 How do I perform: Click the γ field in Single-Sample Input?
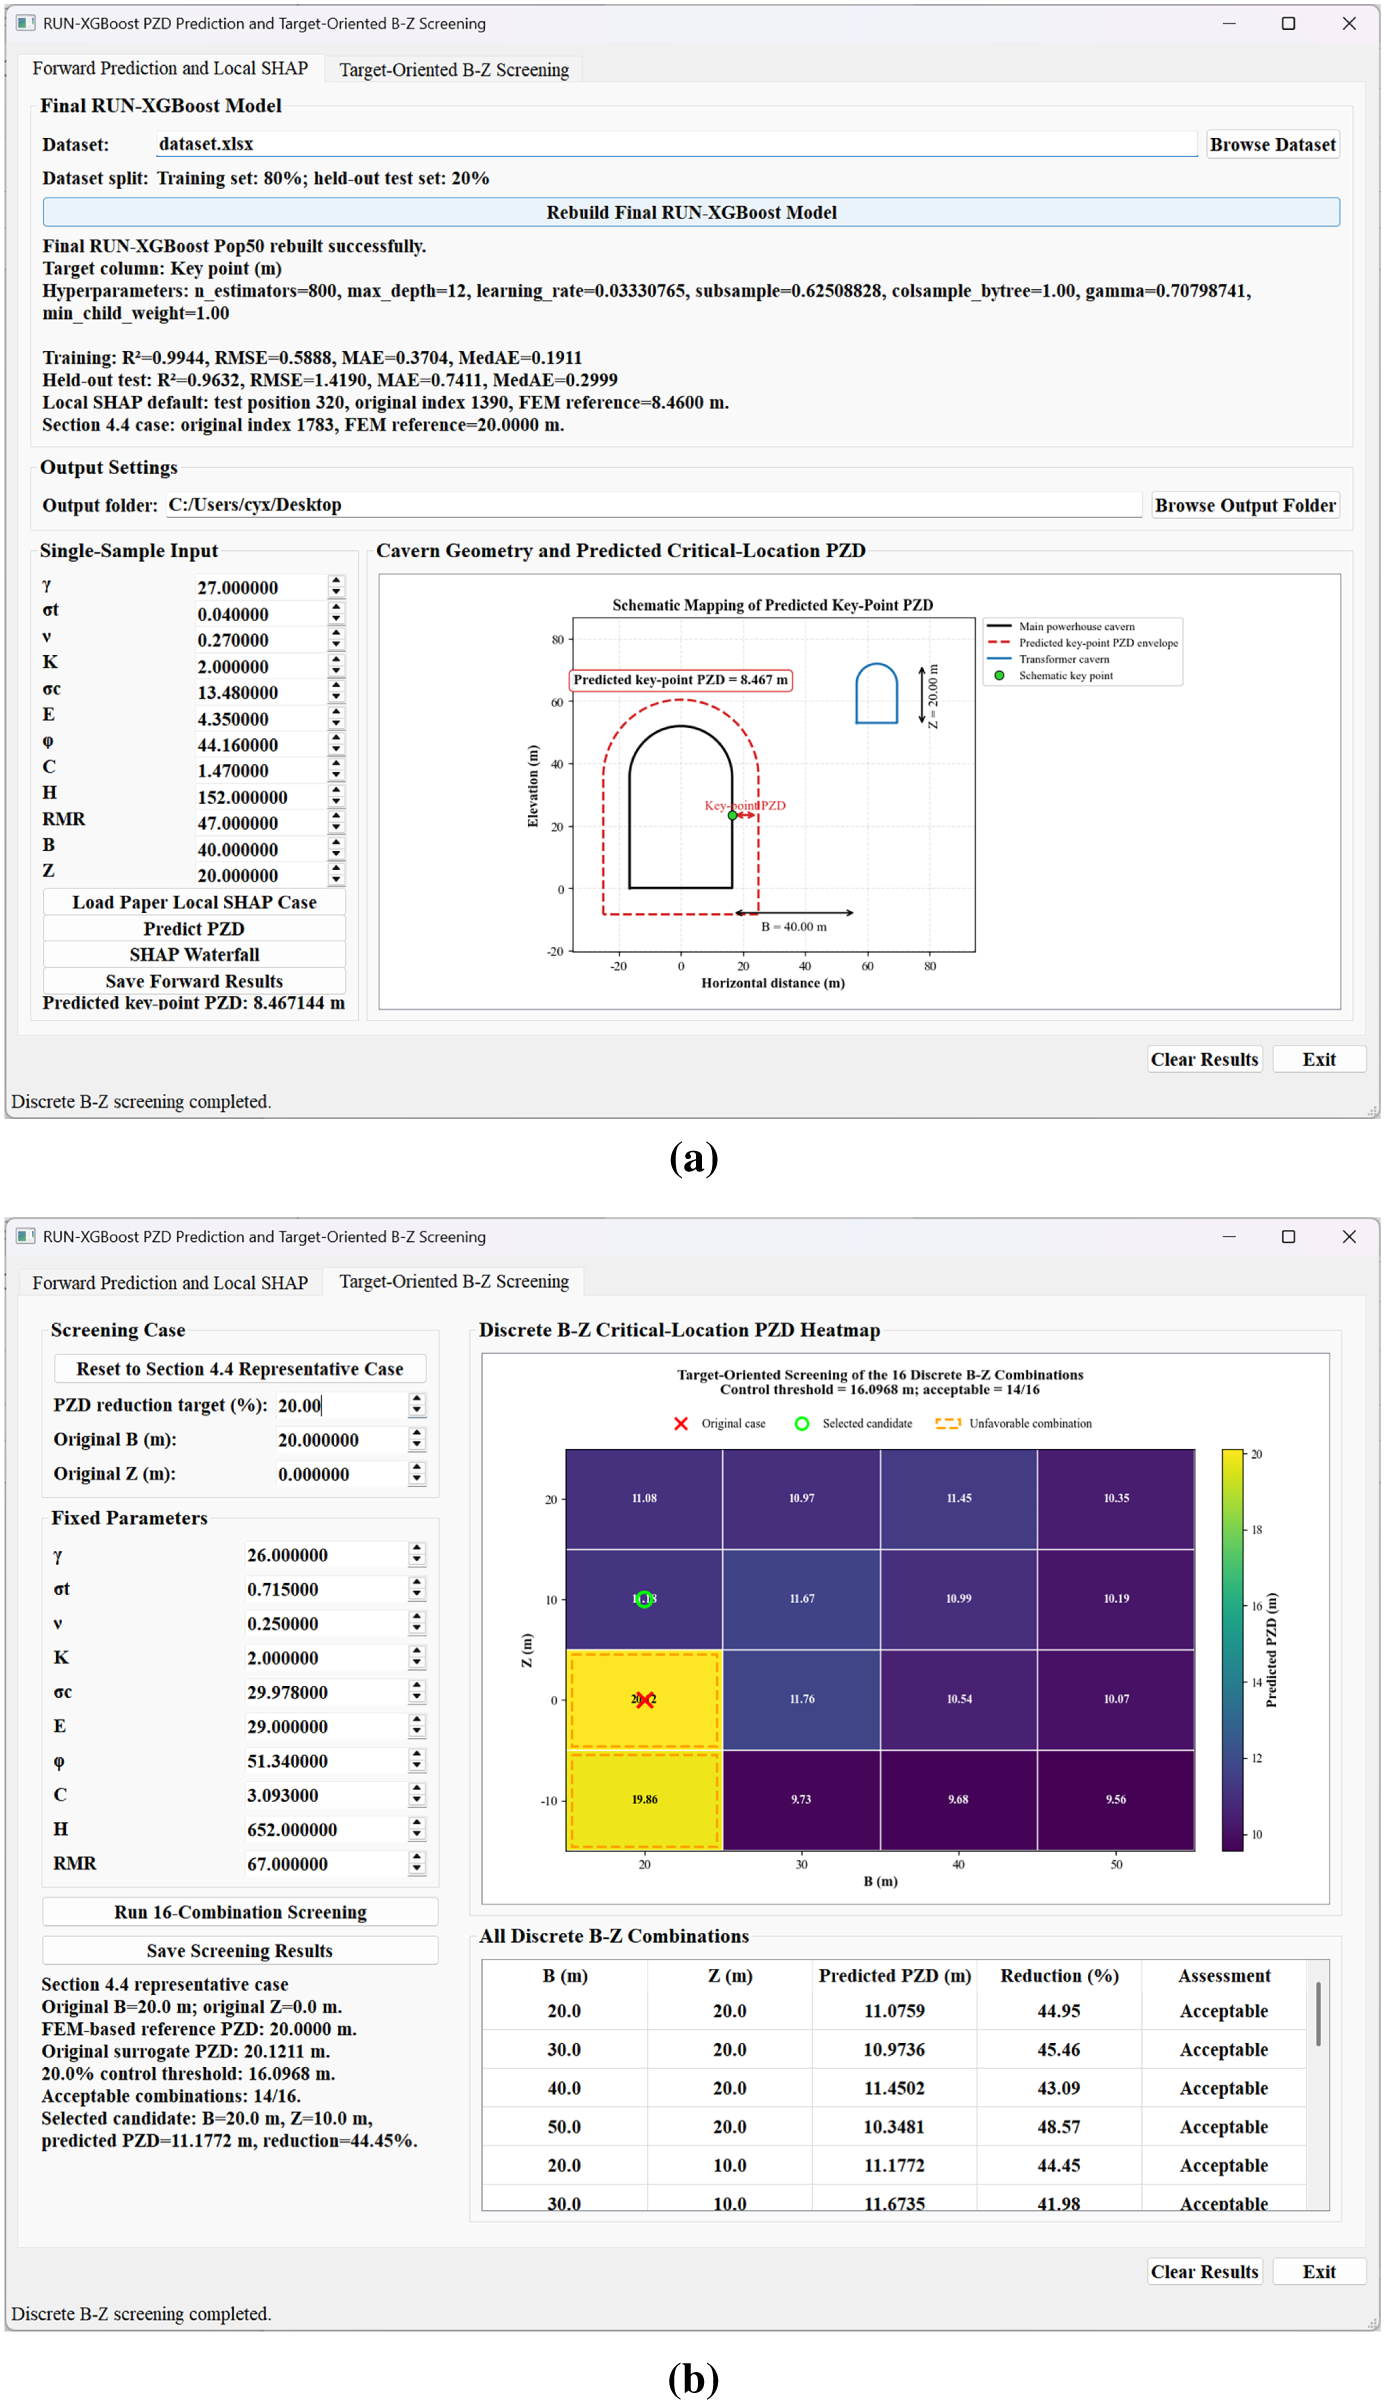pos(260,588)
